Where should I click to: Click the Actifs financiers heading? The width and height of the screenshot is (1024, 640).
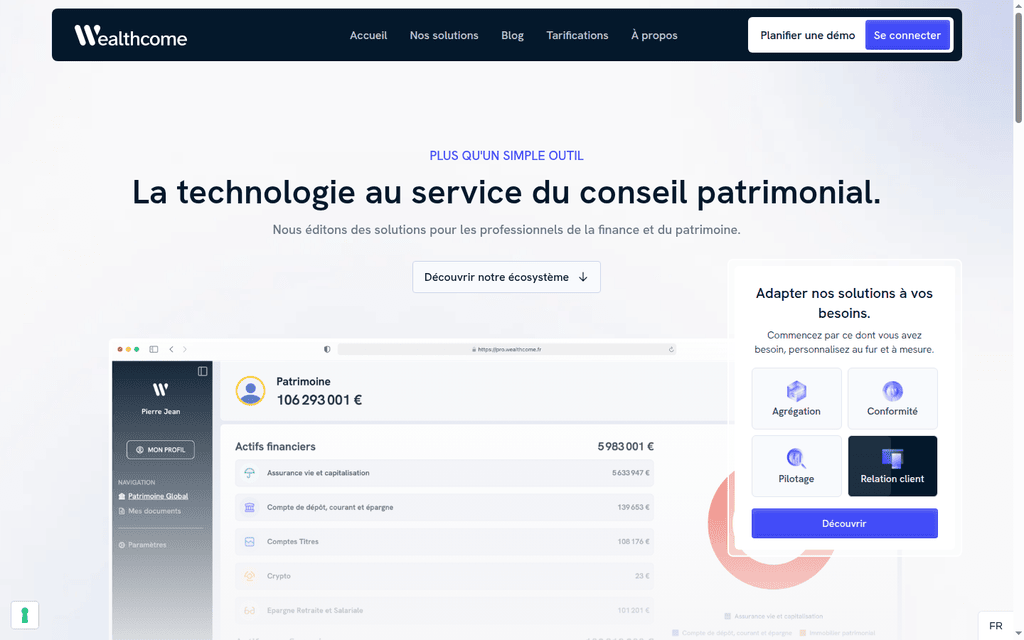point(275,447)
